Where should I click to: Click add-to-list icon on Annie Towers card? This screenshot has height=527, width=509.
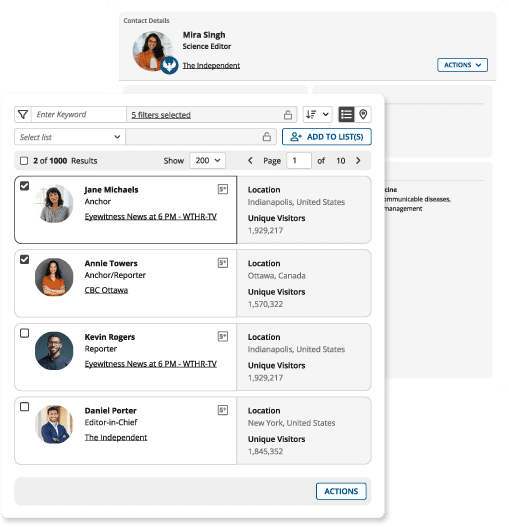coord(223,263)
